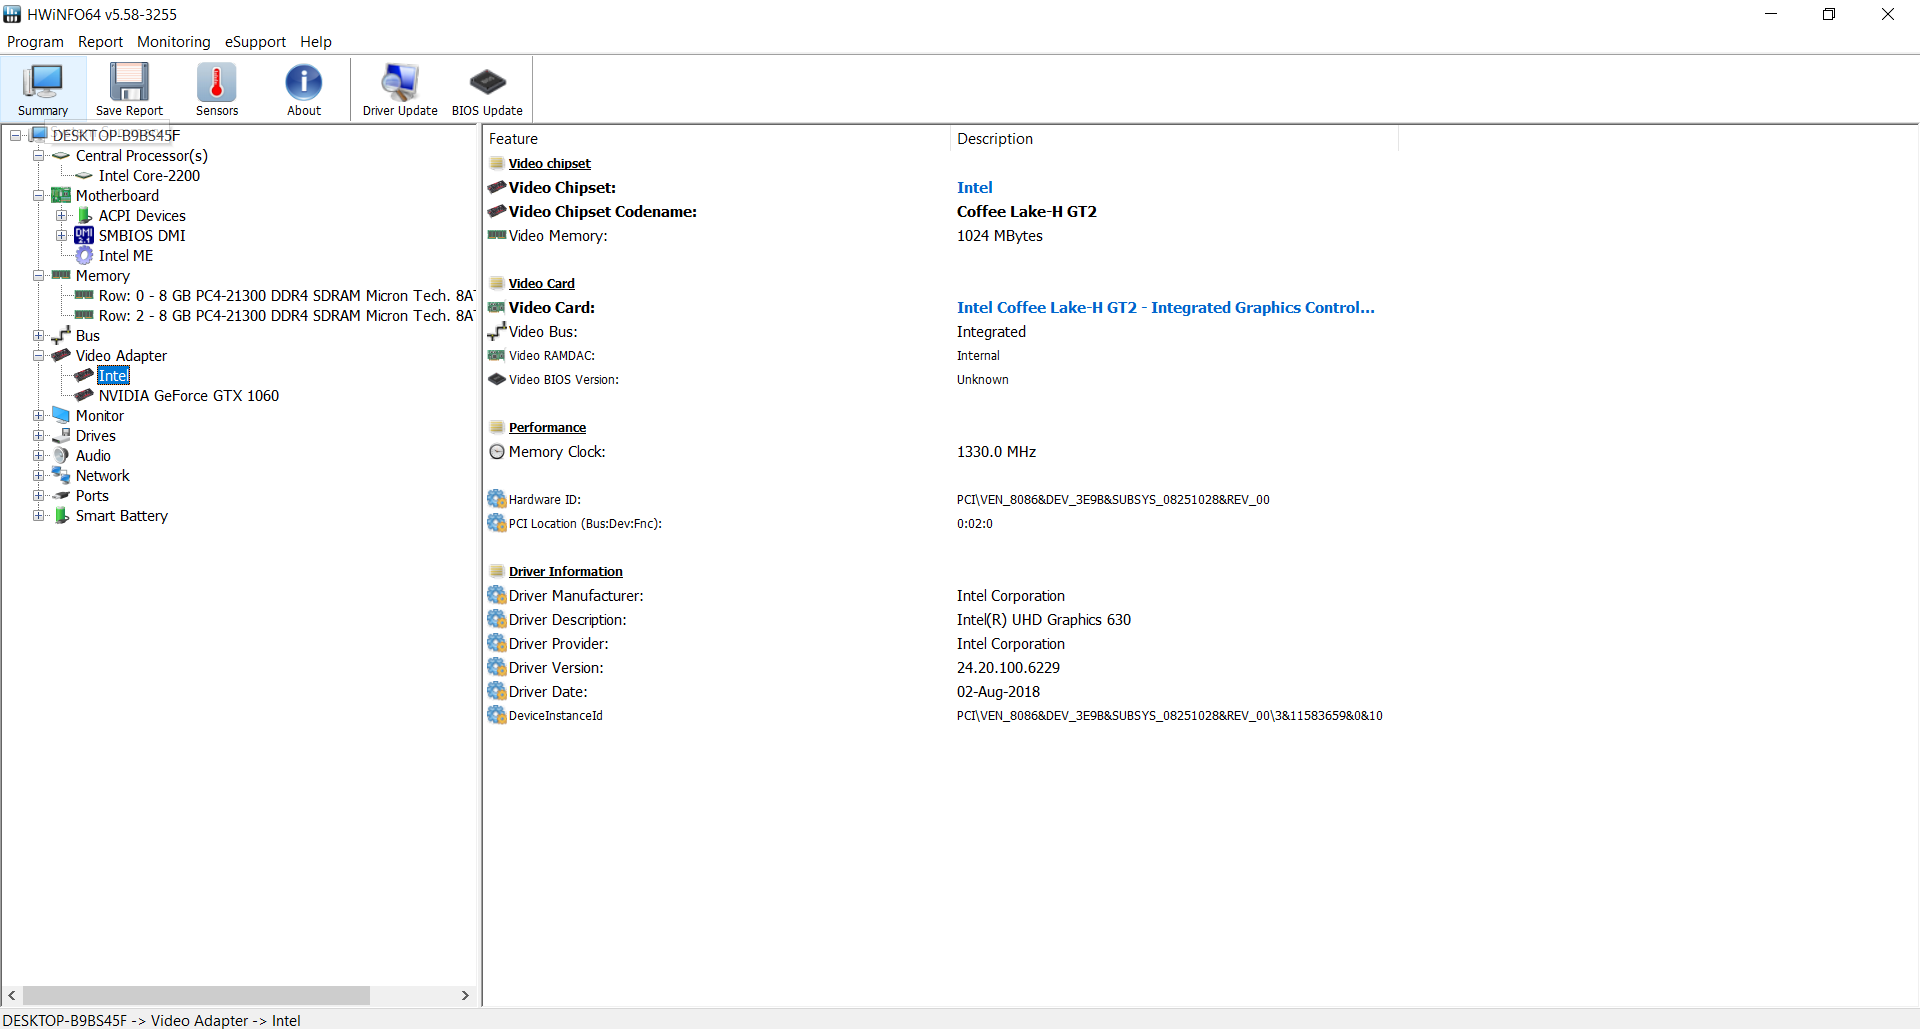This screenshot has width=1920, height=1029.
Task: Click the Network tree icon
Action: click(61, 475)
